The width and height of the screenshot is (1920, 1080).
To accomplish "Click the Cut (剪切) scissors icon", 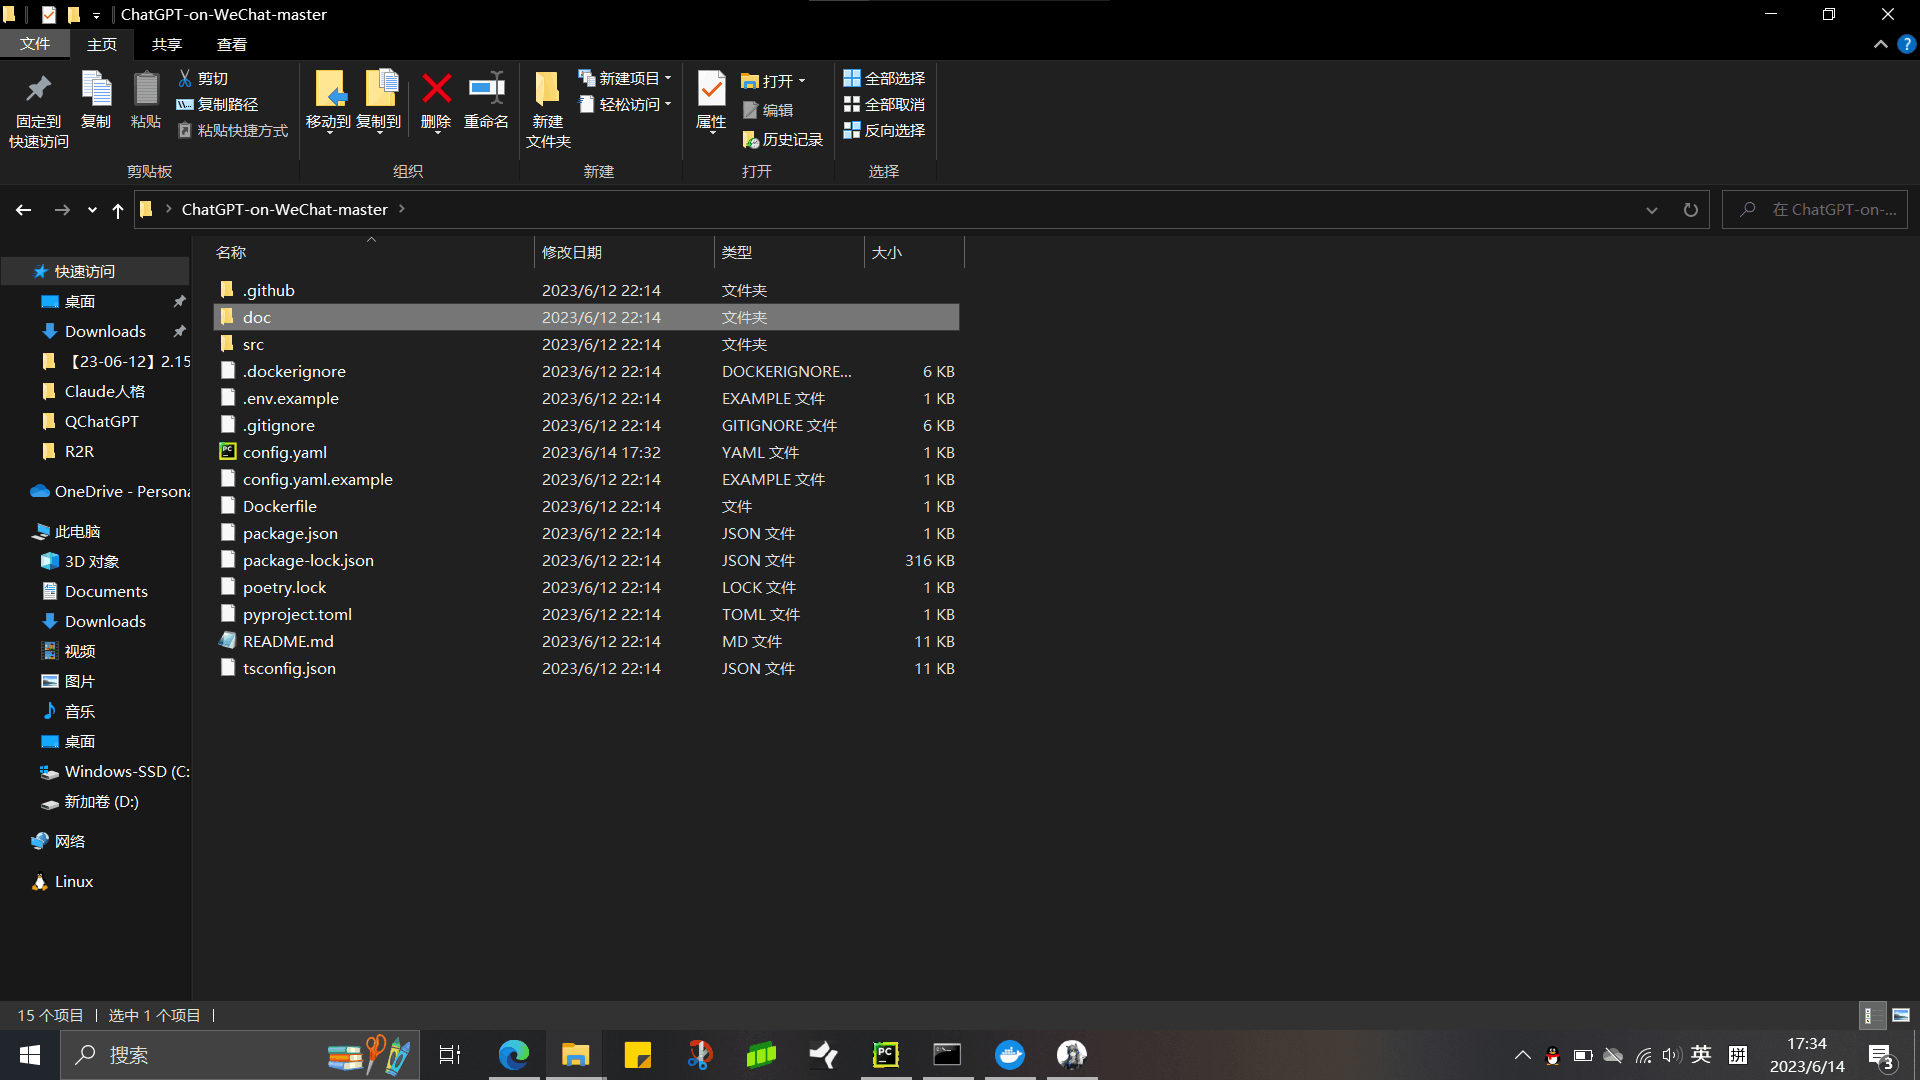I will (186, 78).
